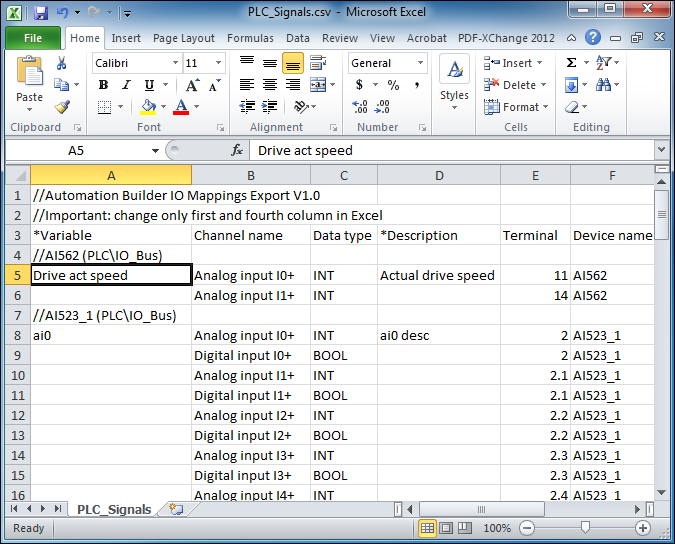This screenshot has width=675, height=544.
Task: Click the Decrease Indent icon
Action: pos(247,106)
